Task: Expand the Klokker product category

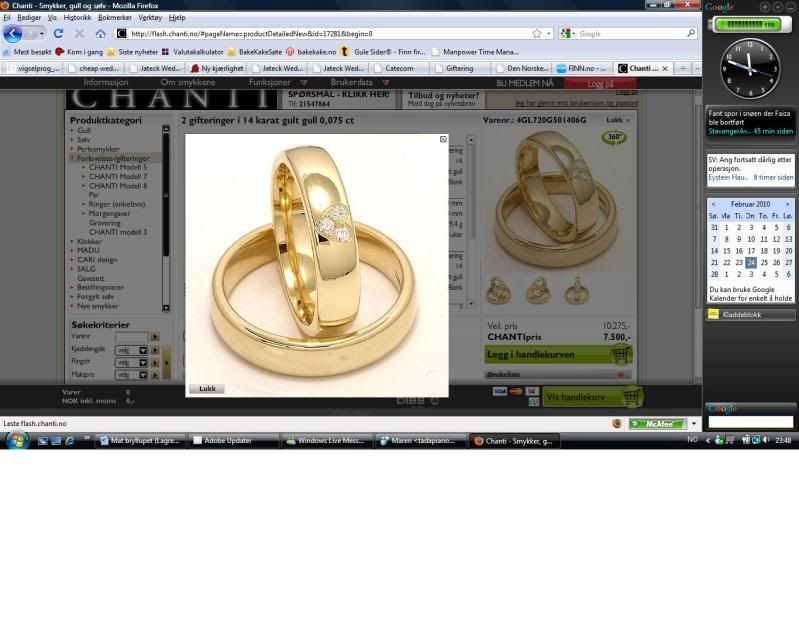Action: tap(88, 241)
